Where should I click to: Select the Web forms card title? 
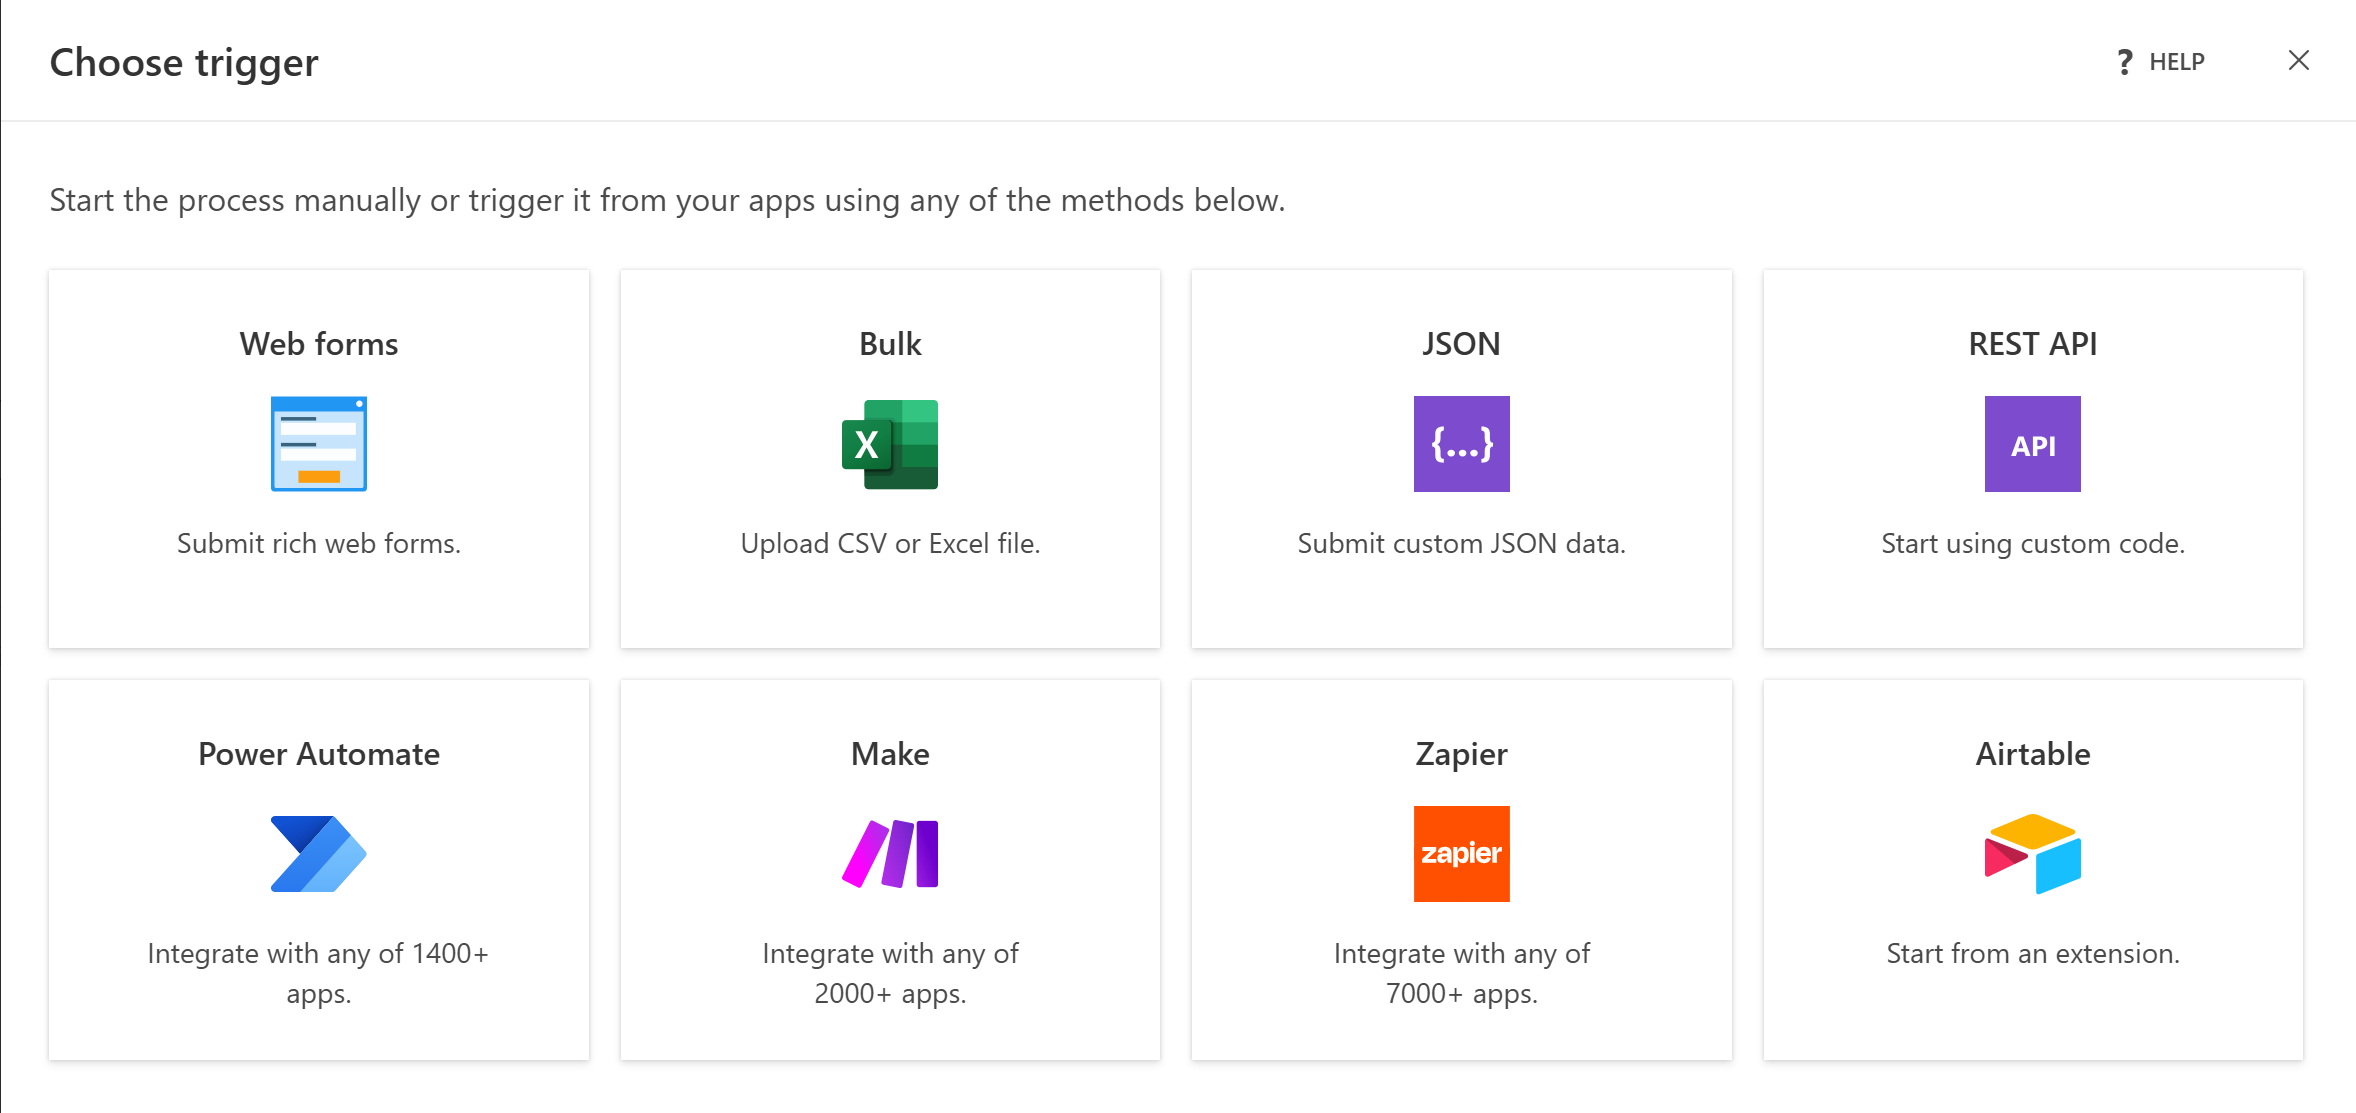tap(318, 344)
